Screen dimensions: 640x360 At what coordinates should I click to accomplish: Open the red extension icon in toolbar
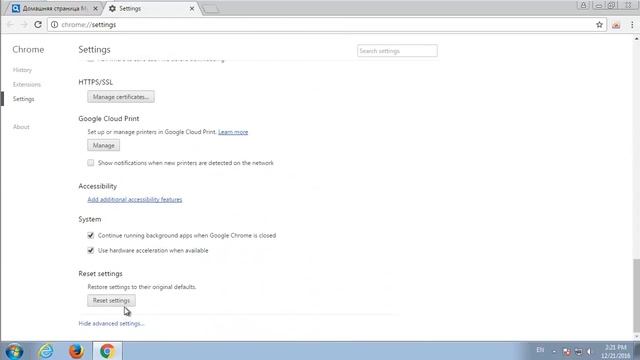click(616, 25)
